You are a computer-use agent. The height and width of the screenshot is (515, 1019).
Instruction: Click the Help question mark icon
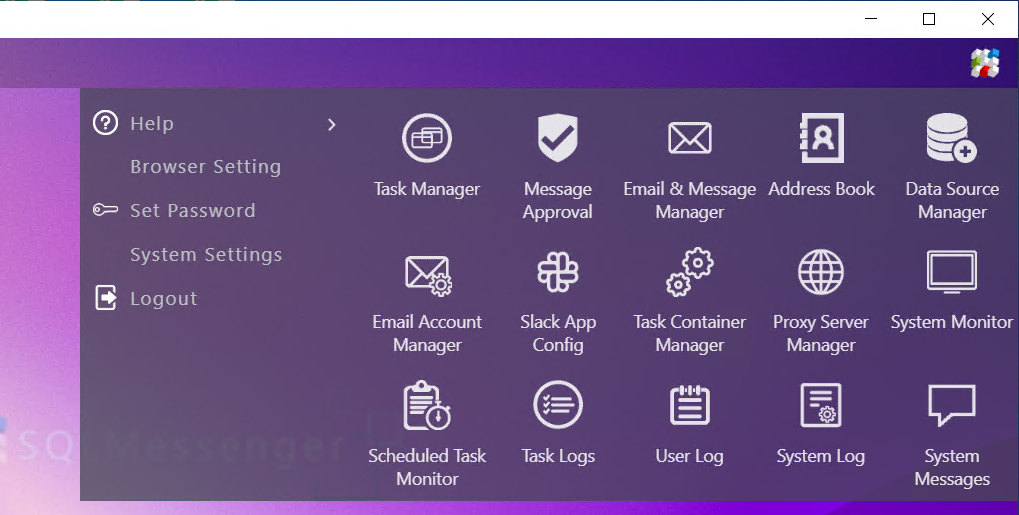click(x=105, y=123)
